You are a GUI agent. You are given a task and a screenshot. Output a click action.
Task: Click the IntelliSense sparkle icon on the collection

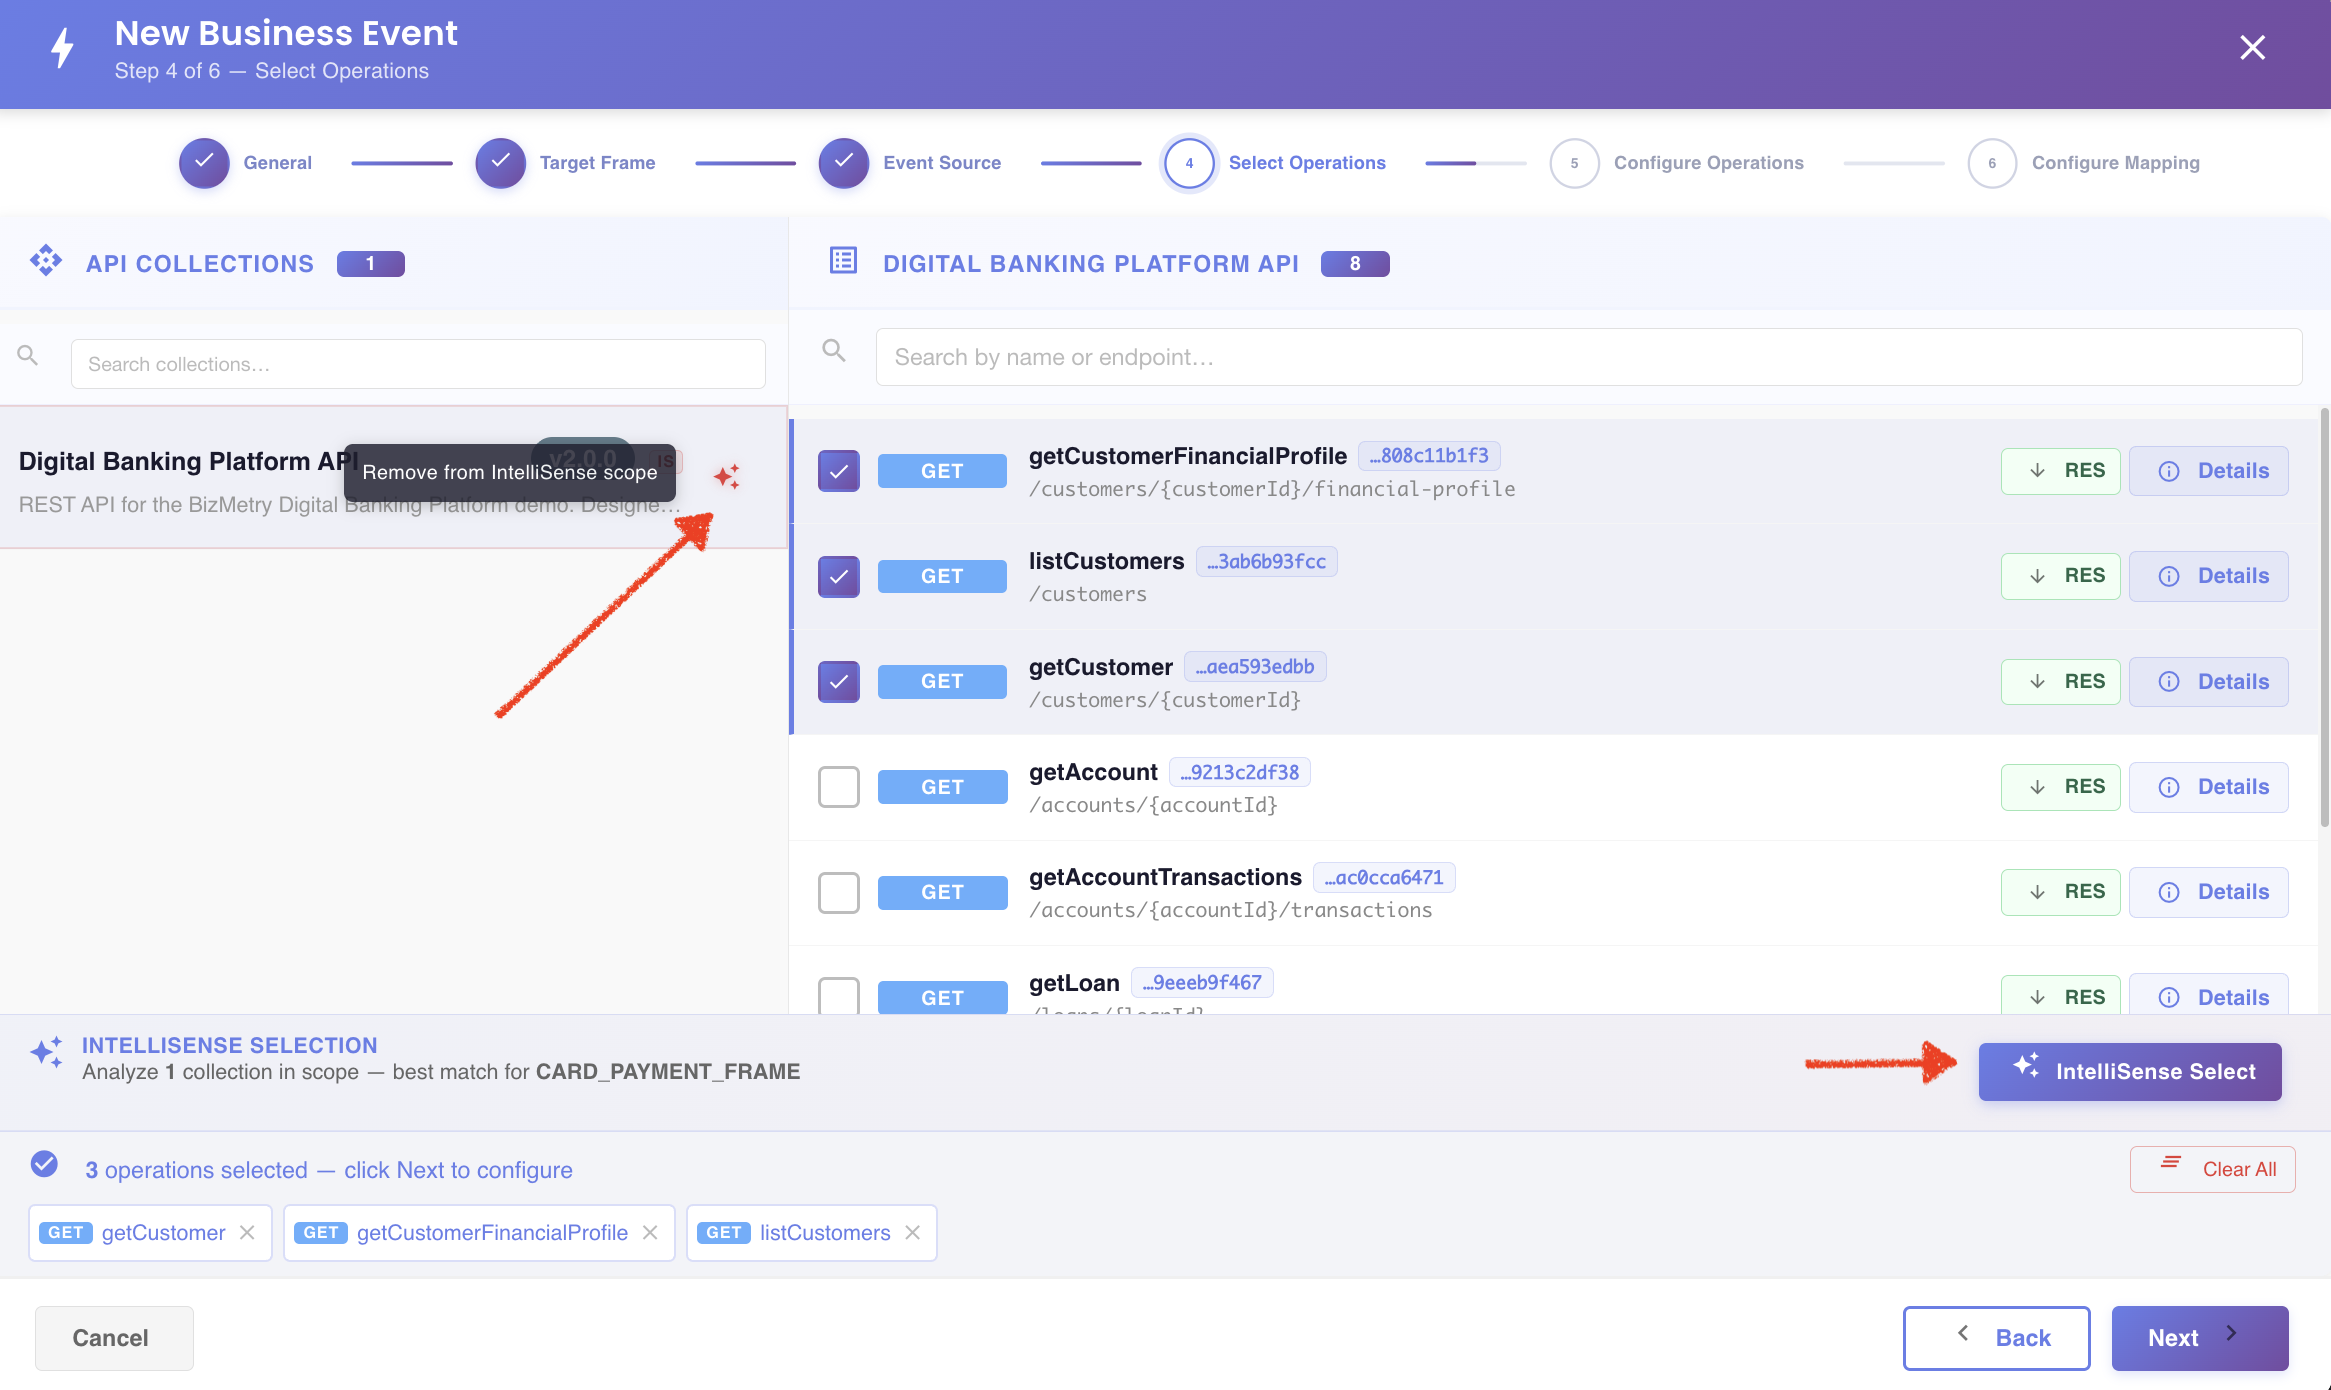[727, 477]
